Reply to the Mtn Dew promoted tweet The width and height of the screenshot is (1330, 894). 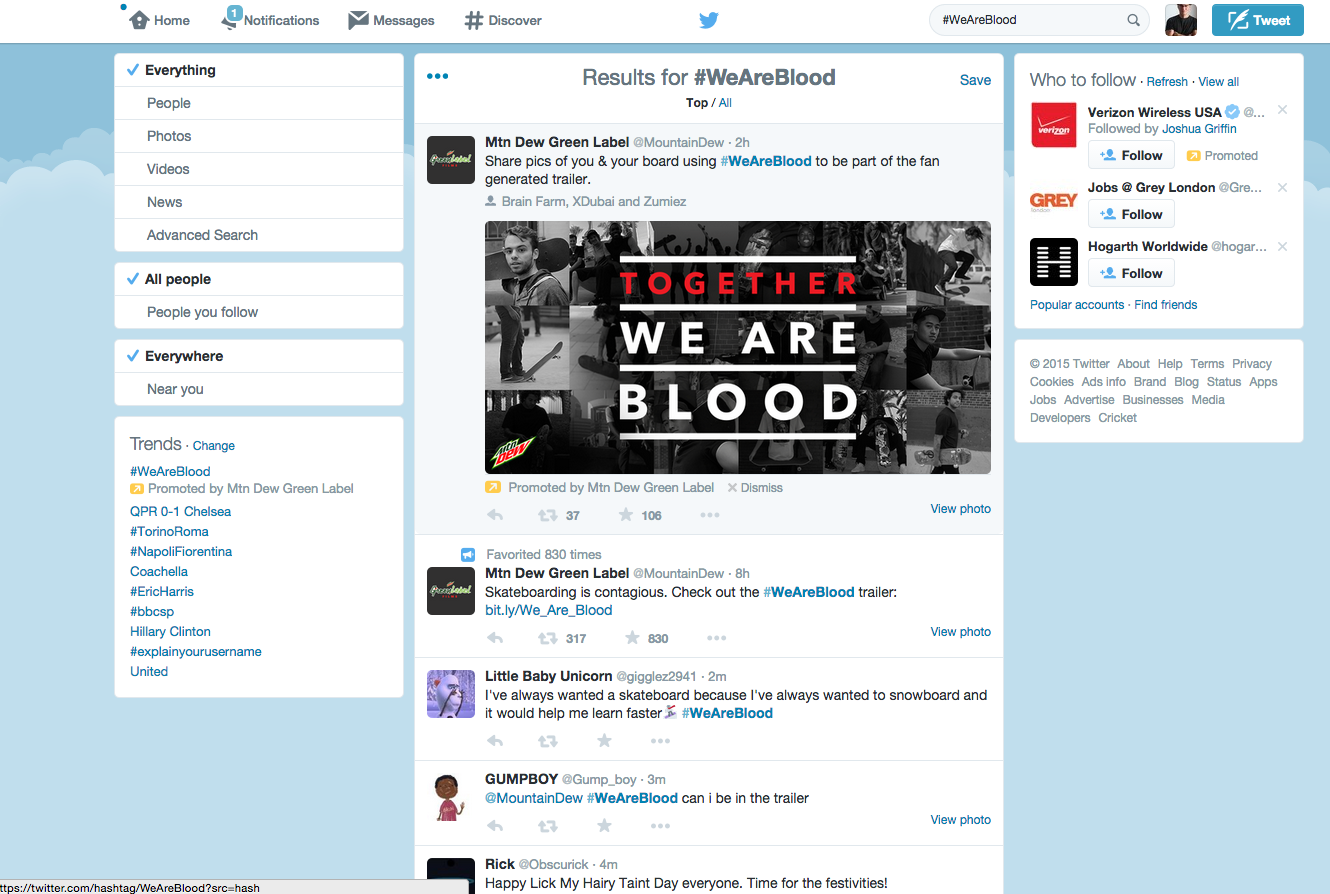coord(494,516)
